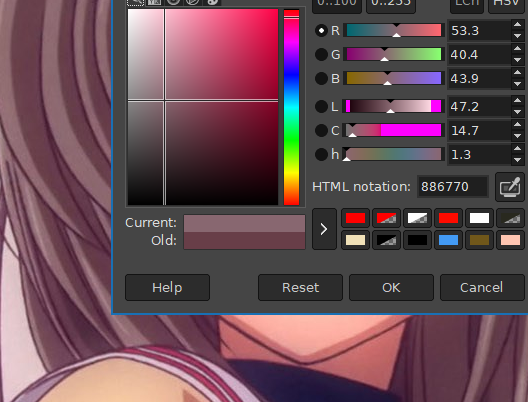Decrease R value with its down arrow

(x=518, y=36)
